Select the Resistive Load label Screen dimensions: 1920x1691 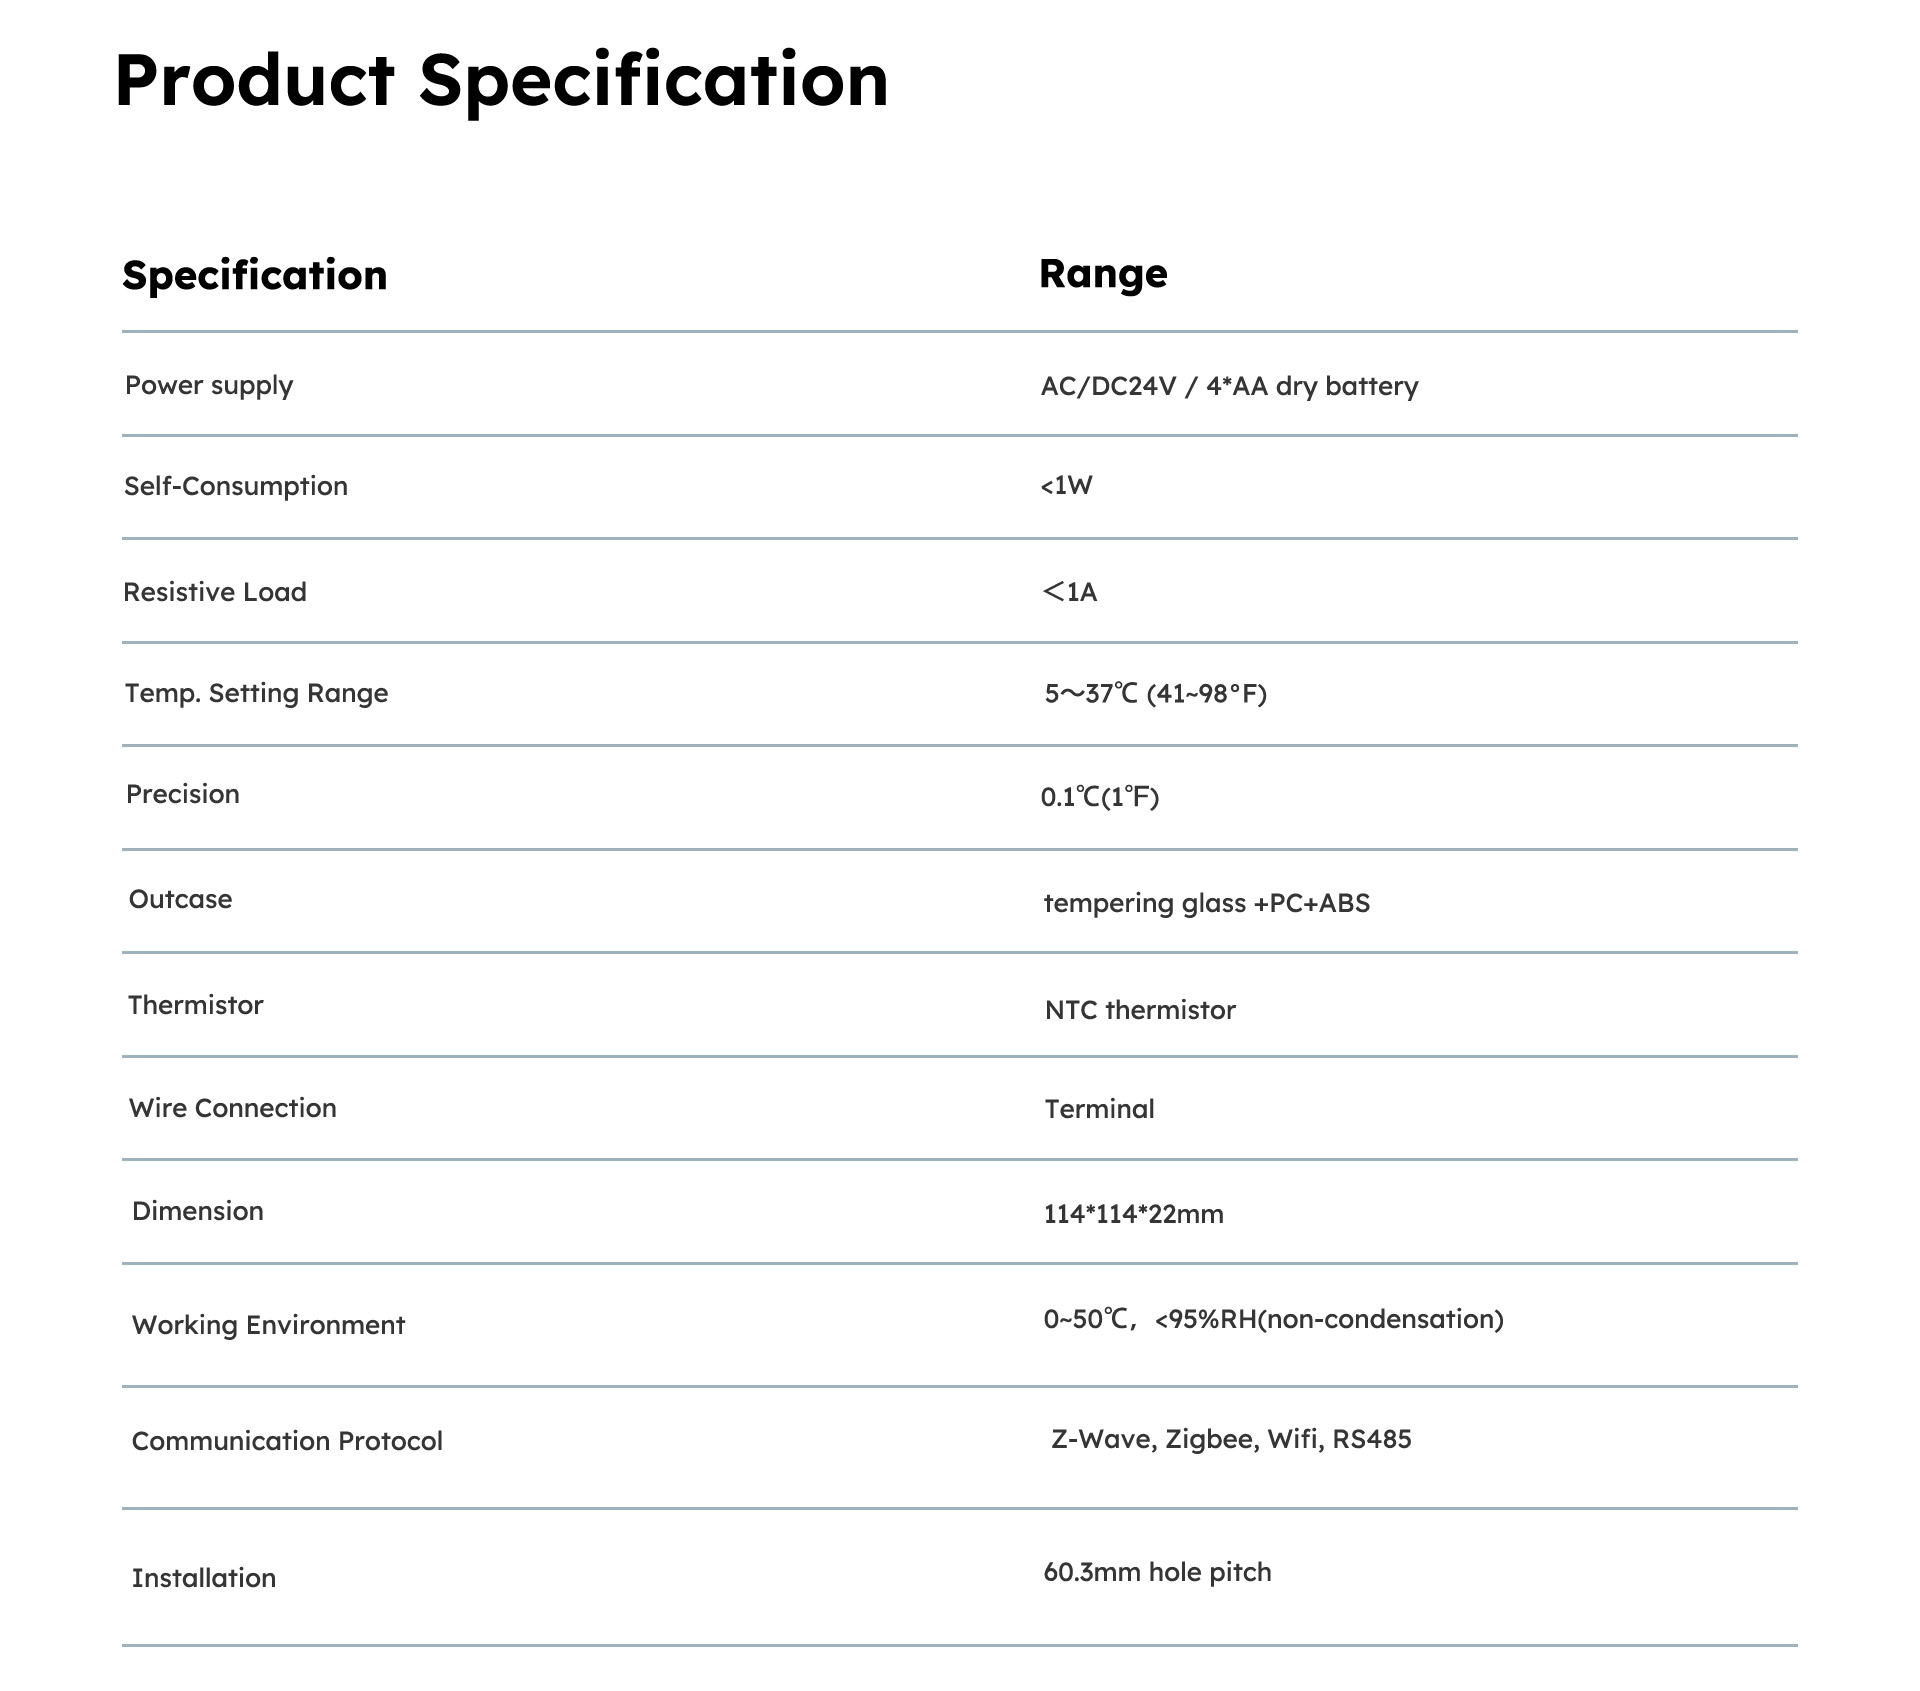(x=215, y=592)
